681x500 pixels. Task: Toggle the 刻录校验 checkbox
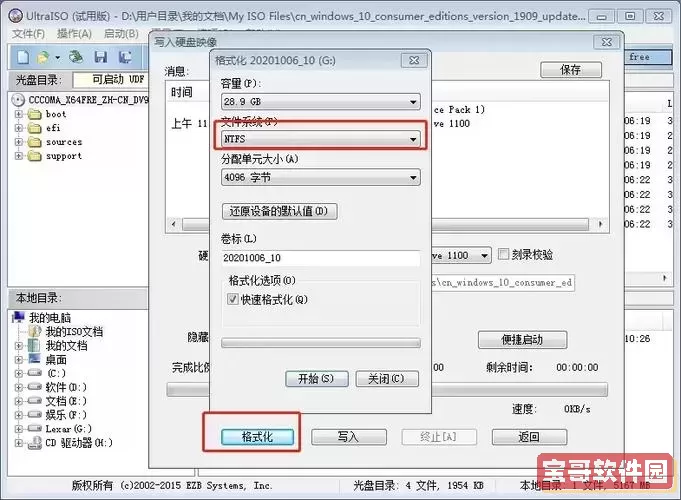click(503, 254)
